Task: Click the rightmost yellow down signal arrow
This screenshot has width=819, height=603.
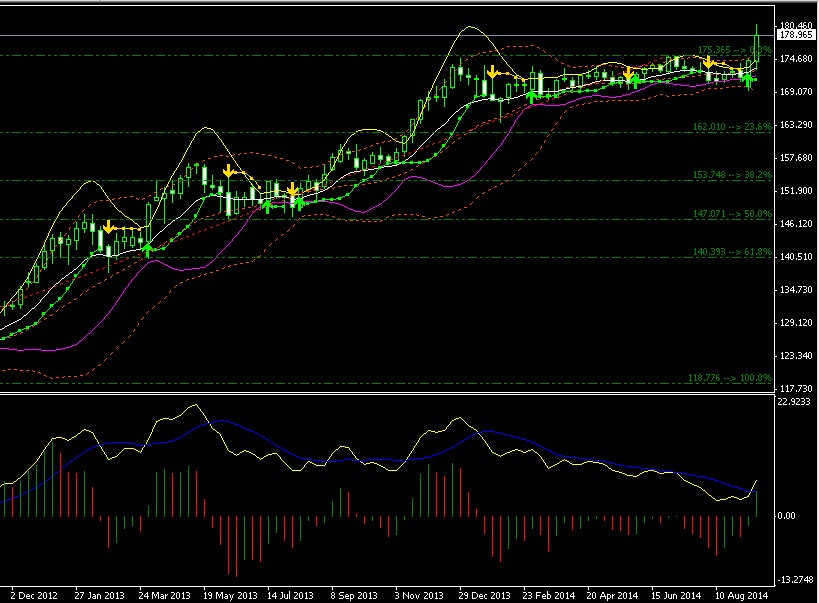Action: click(x=708, y=62)
